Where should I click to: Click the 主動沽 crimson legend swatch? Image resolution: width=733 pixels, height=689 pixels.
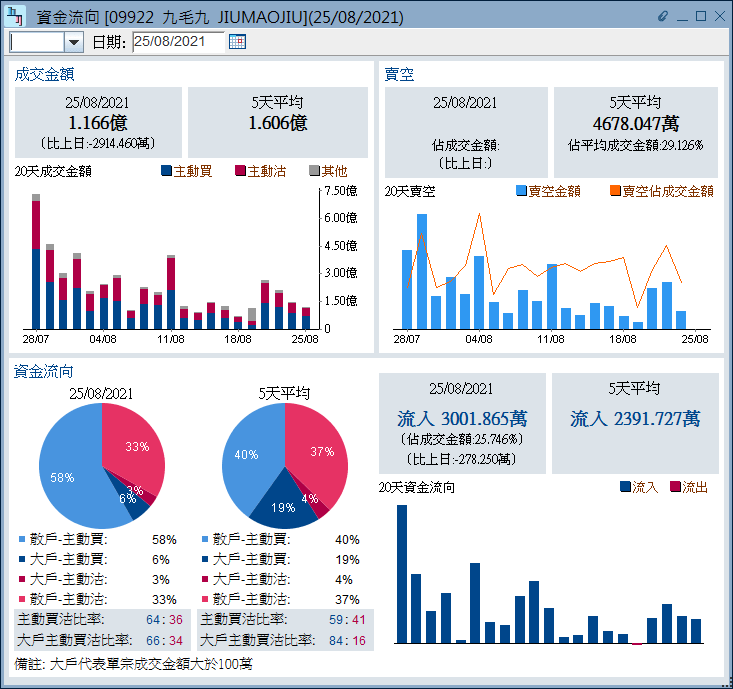tap(240, 171)
